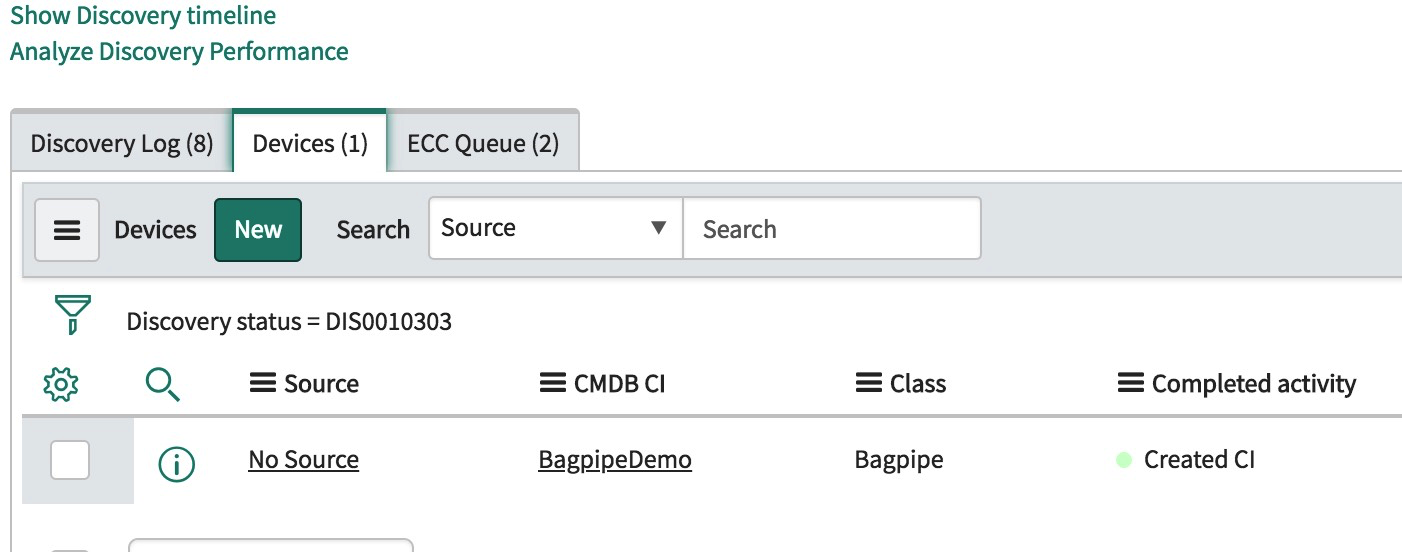Open CMDB CI column options menu icon
The width and height of the screenshot is (1402, 552).
[553, 384]
